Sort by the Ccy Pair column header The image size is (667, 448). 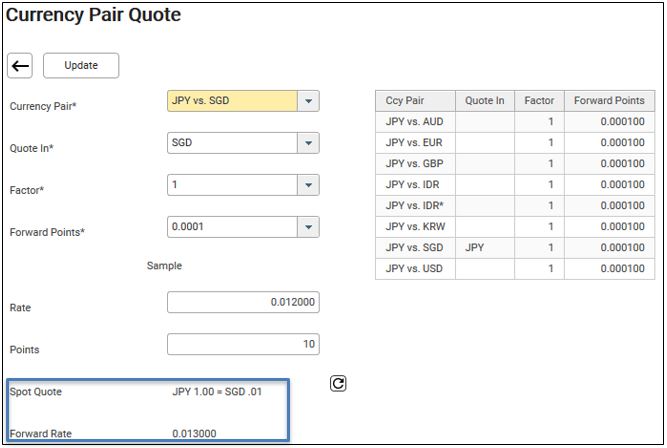pyautogui.click(x=415, y=101)
